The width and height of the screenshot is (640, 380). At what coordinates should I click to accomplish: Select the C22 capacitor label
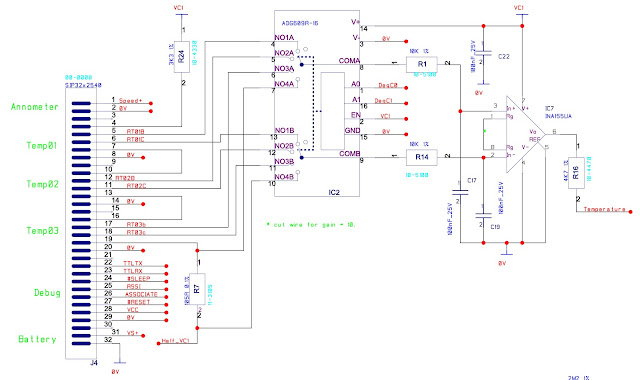(504, 57)
